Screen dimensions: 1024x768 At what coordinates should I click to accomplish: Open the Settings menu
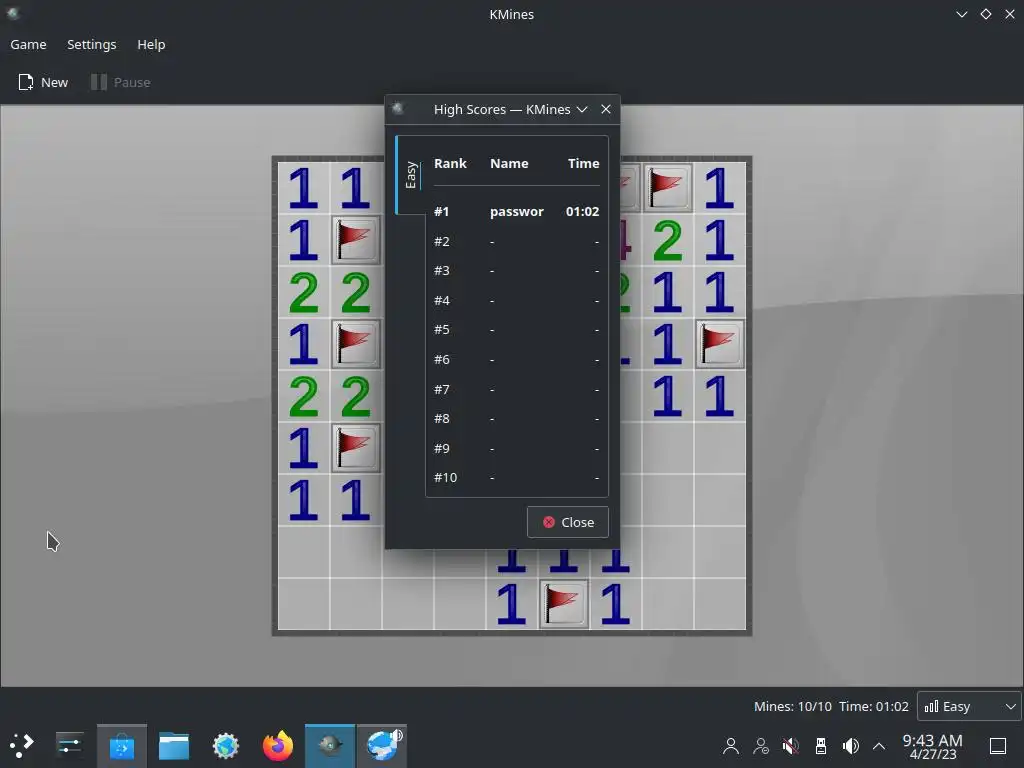(x=91, y=44)
